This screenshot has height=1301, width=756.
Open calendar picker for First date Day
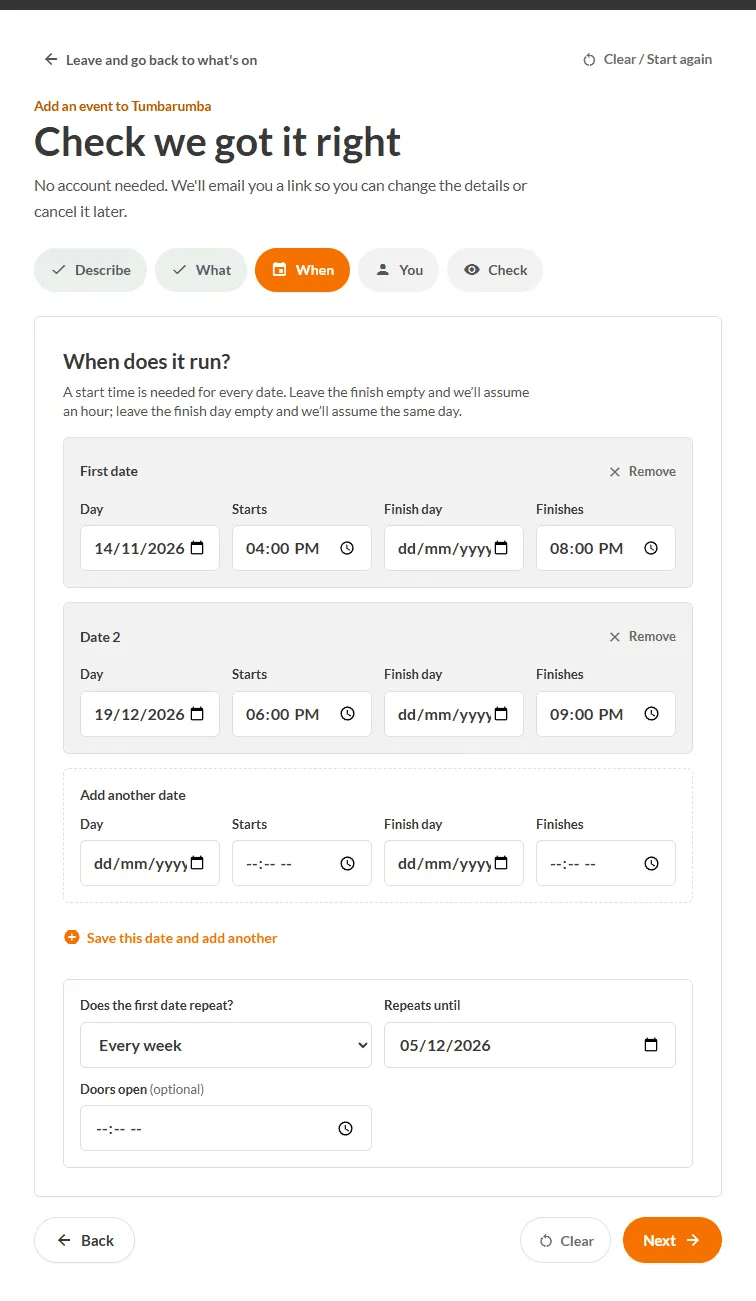[197, 548]
